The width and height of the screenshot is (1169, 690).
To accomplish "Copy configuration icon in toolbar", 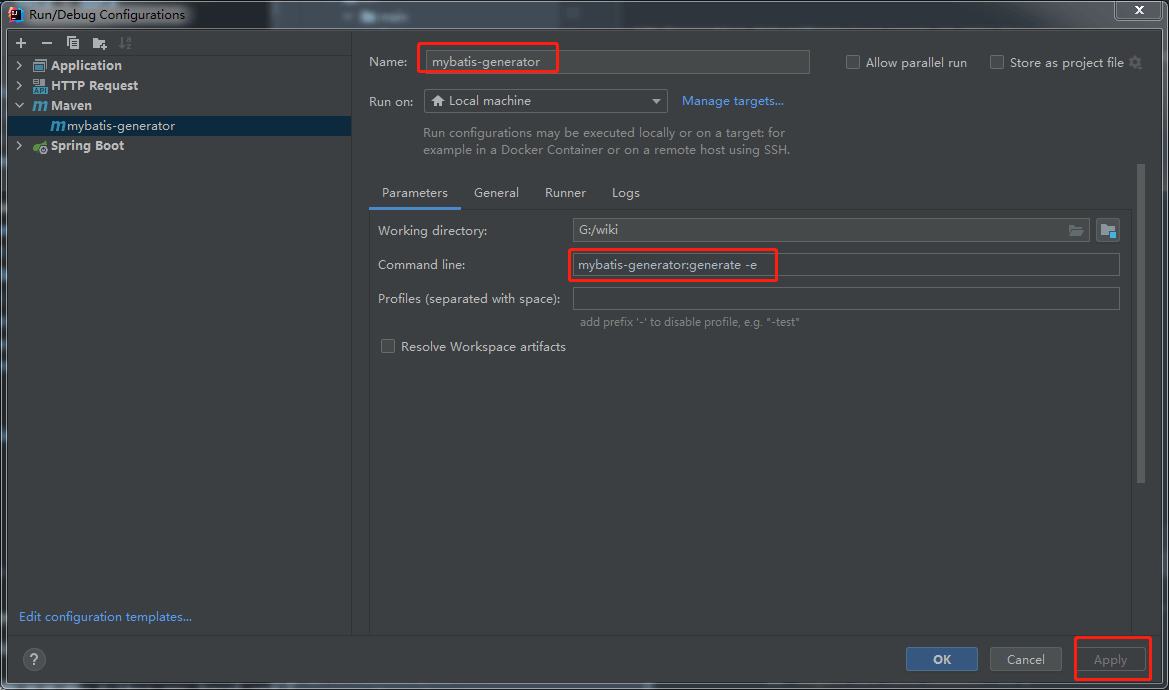I will [x=72, y=43].
